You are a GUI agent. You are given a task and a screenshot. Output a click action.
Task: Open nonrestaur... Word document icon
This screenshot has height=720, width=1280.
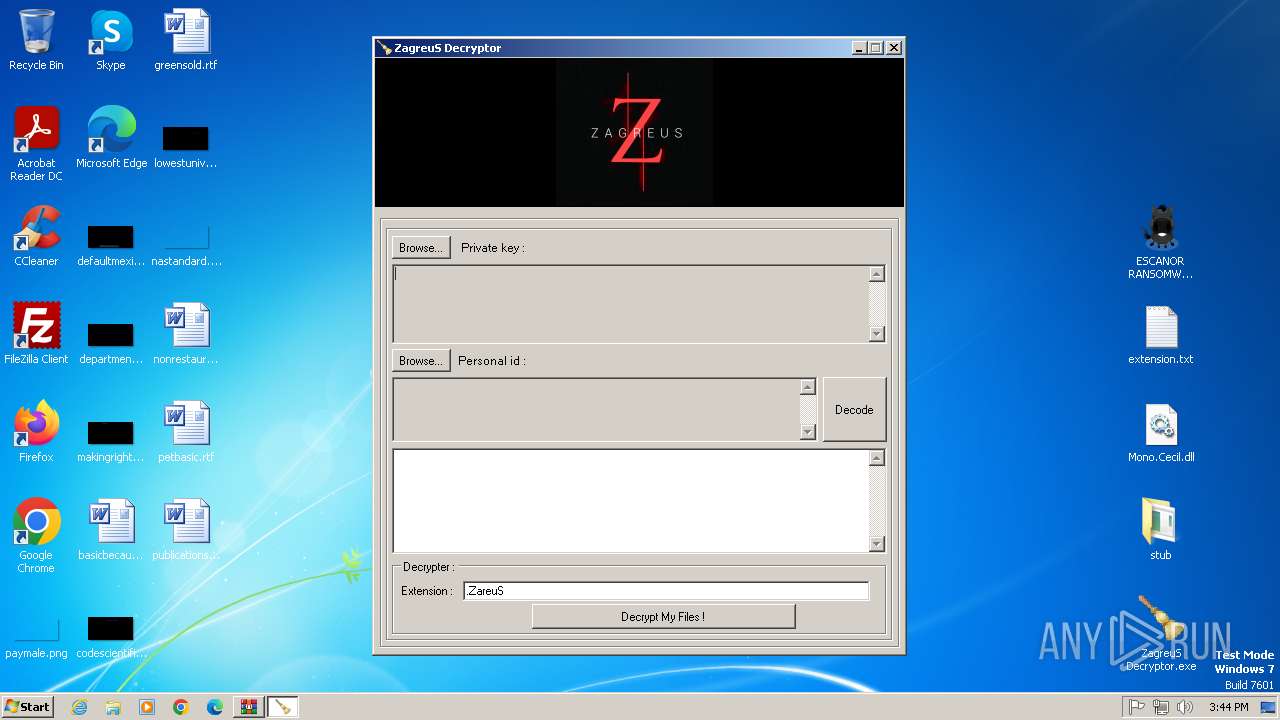click(186, 334)
